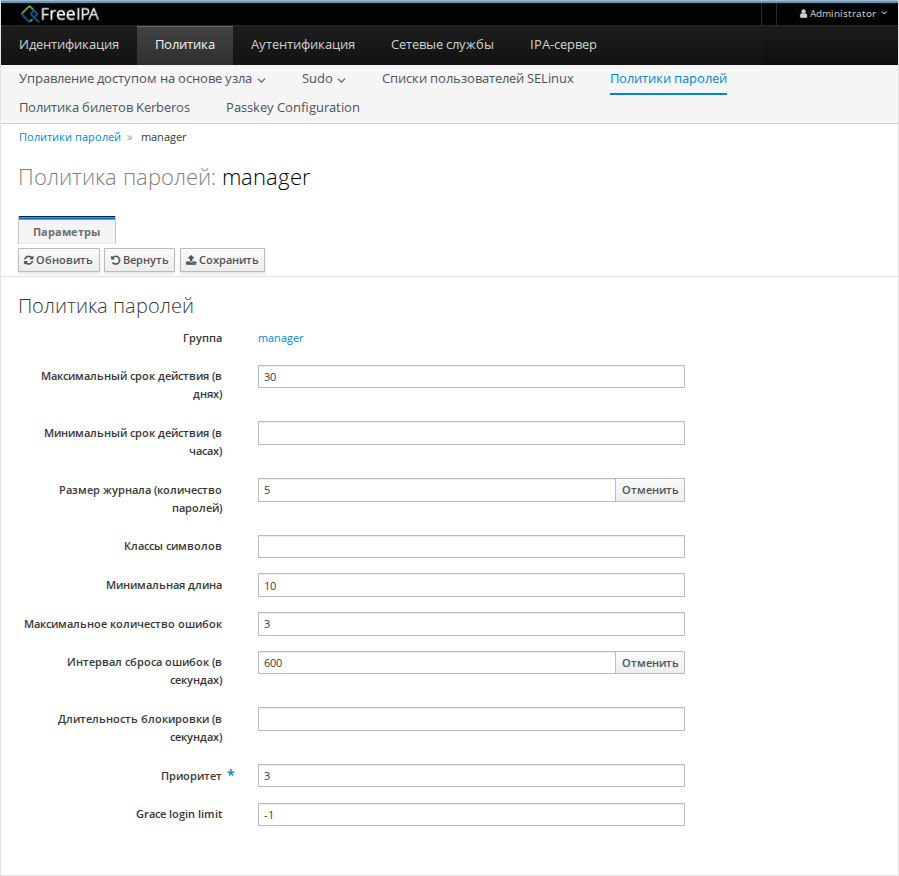Go to the IPA-сервер tab
This screenshot has height=876, width=899.
pos(563,45)
